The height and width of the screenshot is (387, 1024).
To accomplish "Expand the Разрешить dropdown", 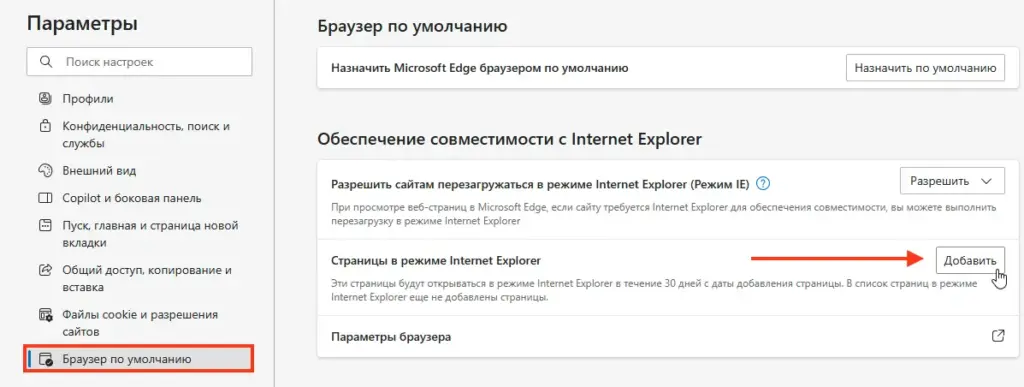I will click(x=952, y=181).
